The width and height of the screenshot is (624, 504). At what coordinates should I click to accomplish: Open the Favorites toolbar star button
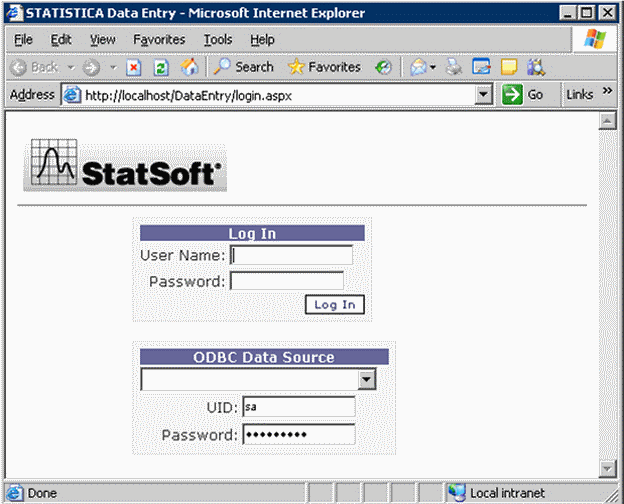[324, 67]
